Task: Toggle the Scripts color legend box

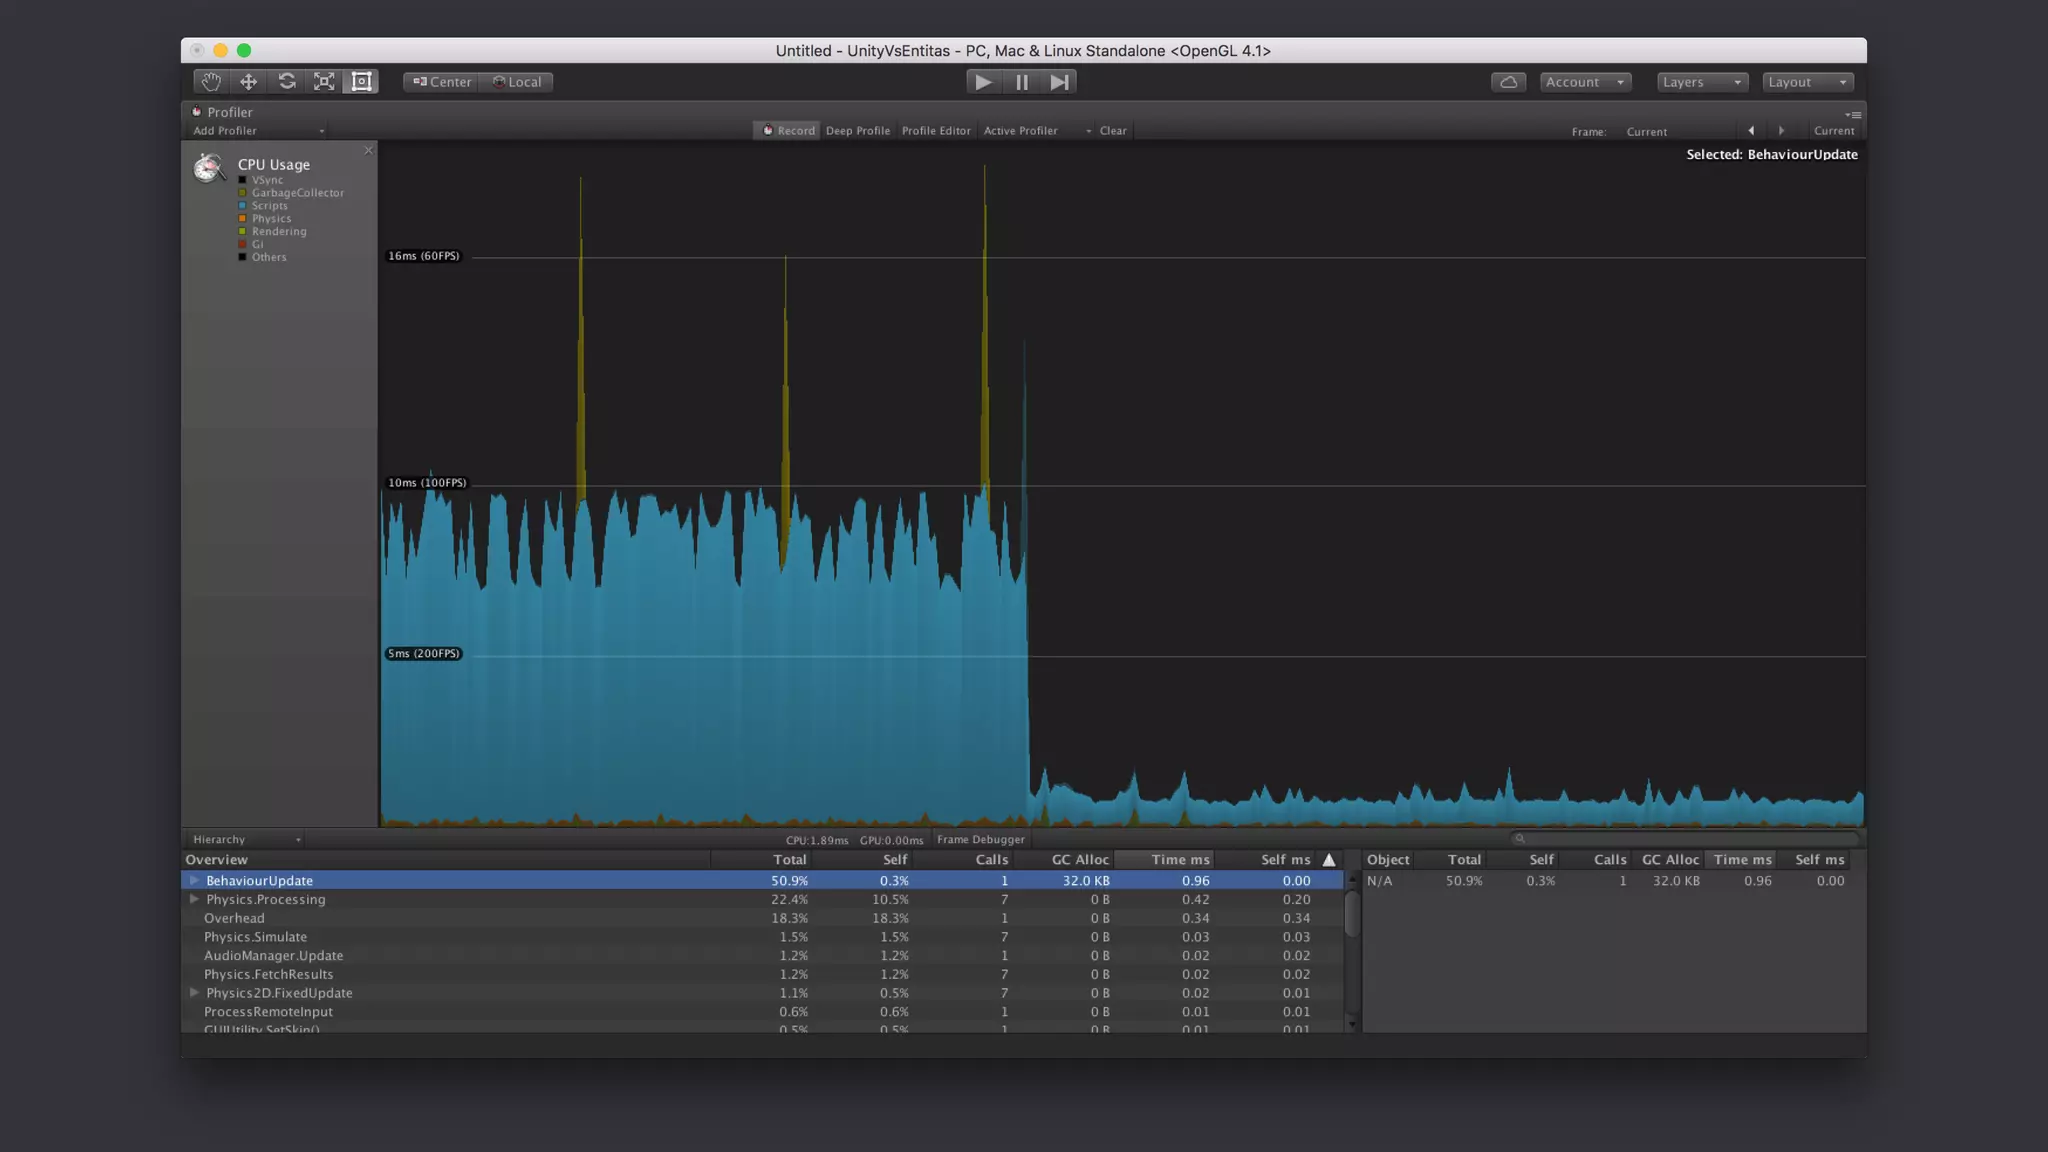Action: coord(242,206)
